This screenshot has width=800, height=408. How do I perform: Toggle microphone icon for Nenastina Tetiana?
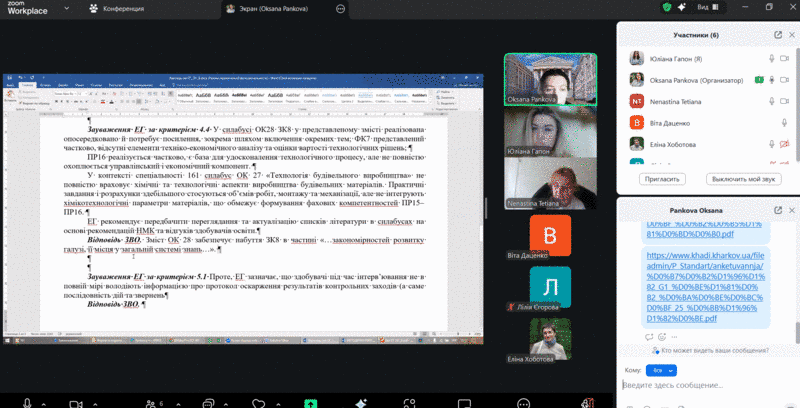pyautogui.click(x=773, y=101)
